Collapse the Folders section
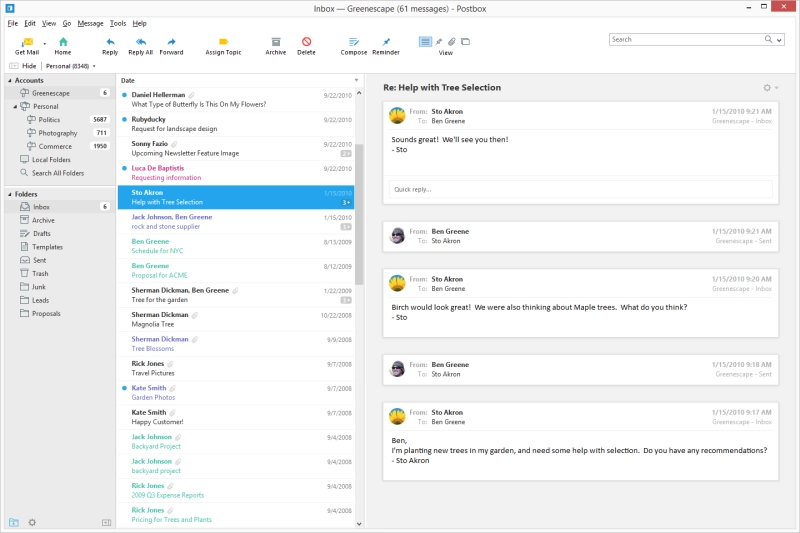Screen dimensions: 800x533 10,194
